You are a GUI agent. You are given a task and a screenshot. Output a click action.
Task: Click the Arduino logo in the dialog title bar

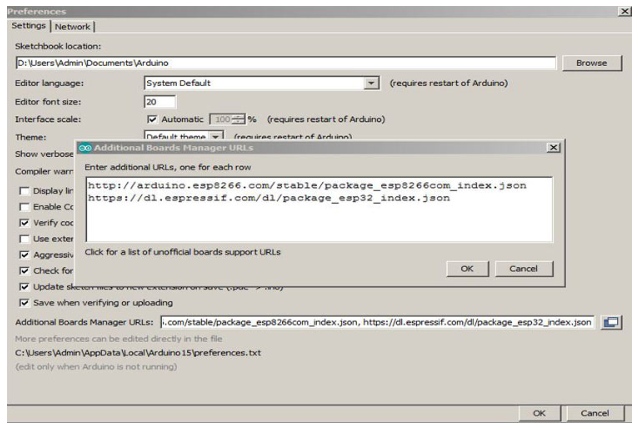[85, 147]
